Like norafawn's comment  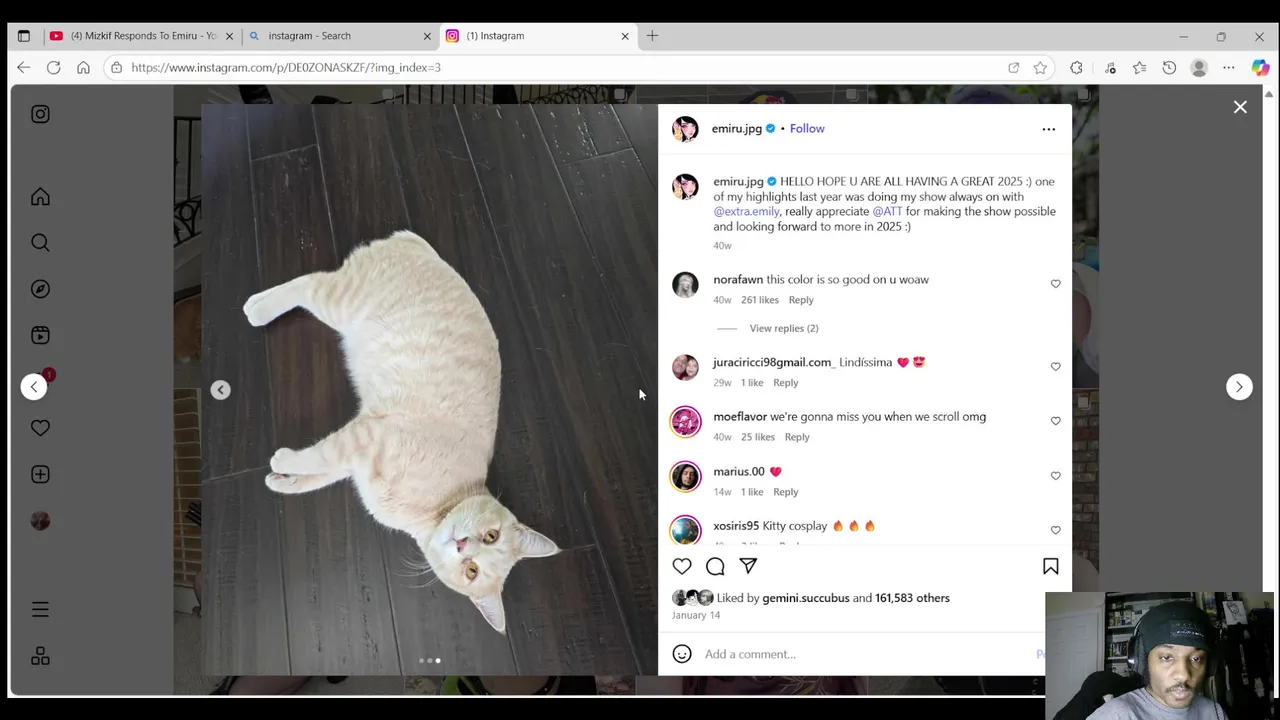pos(1055,284)
